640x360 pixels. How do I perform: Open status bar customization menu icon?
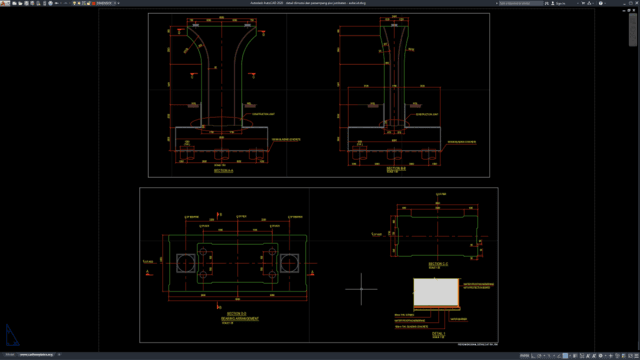point(636,356)
